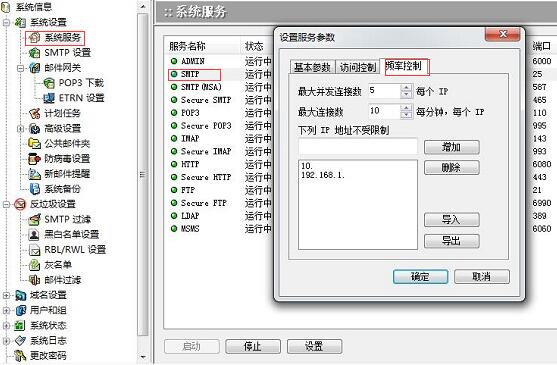Click the 灰名单 icon

point(34,265)
